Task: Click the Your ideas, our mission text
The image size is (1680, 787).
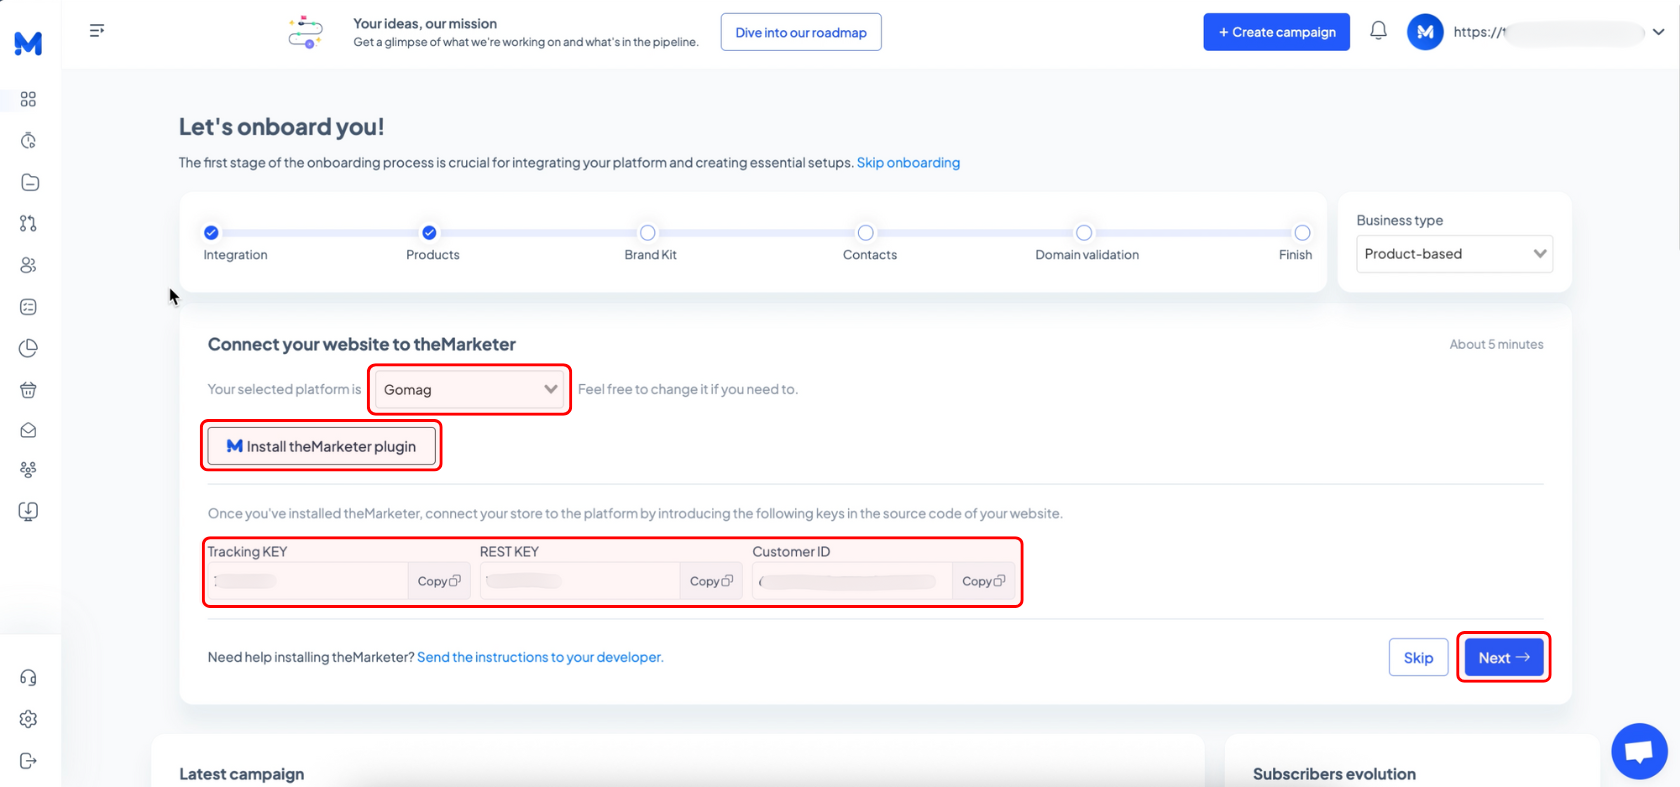Action: tap(425, 23)
